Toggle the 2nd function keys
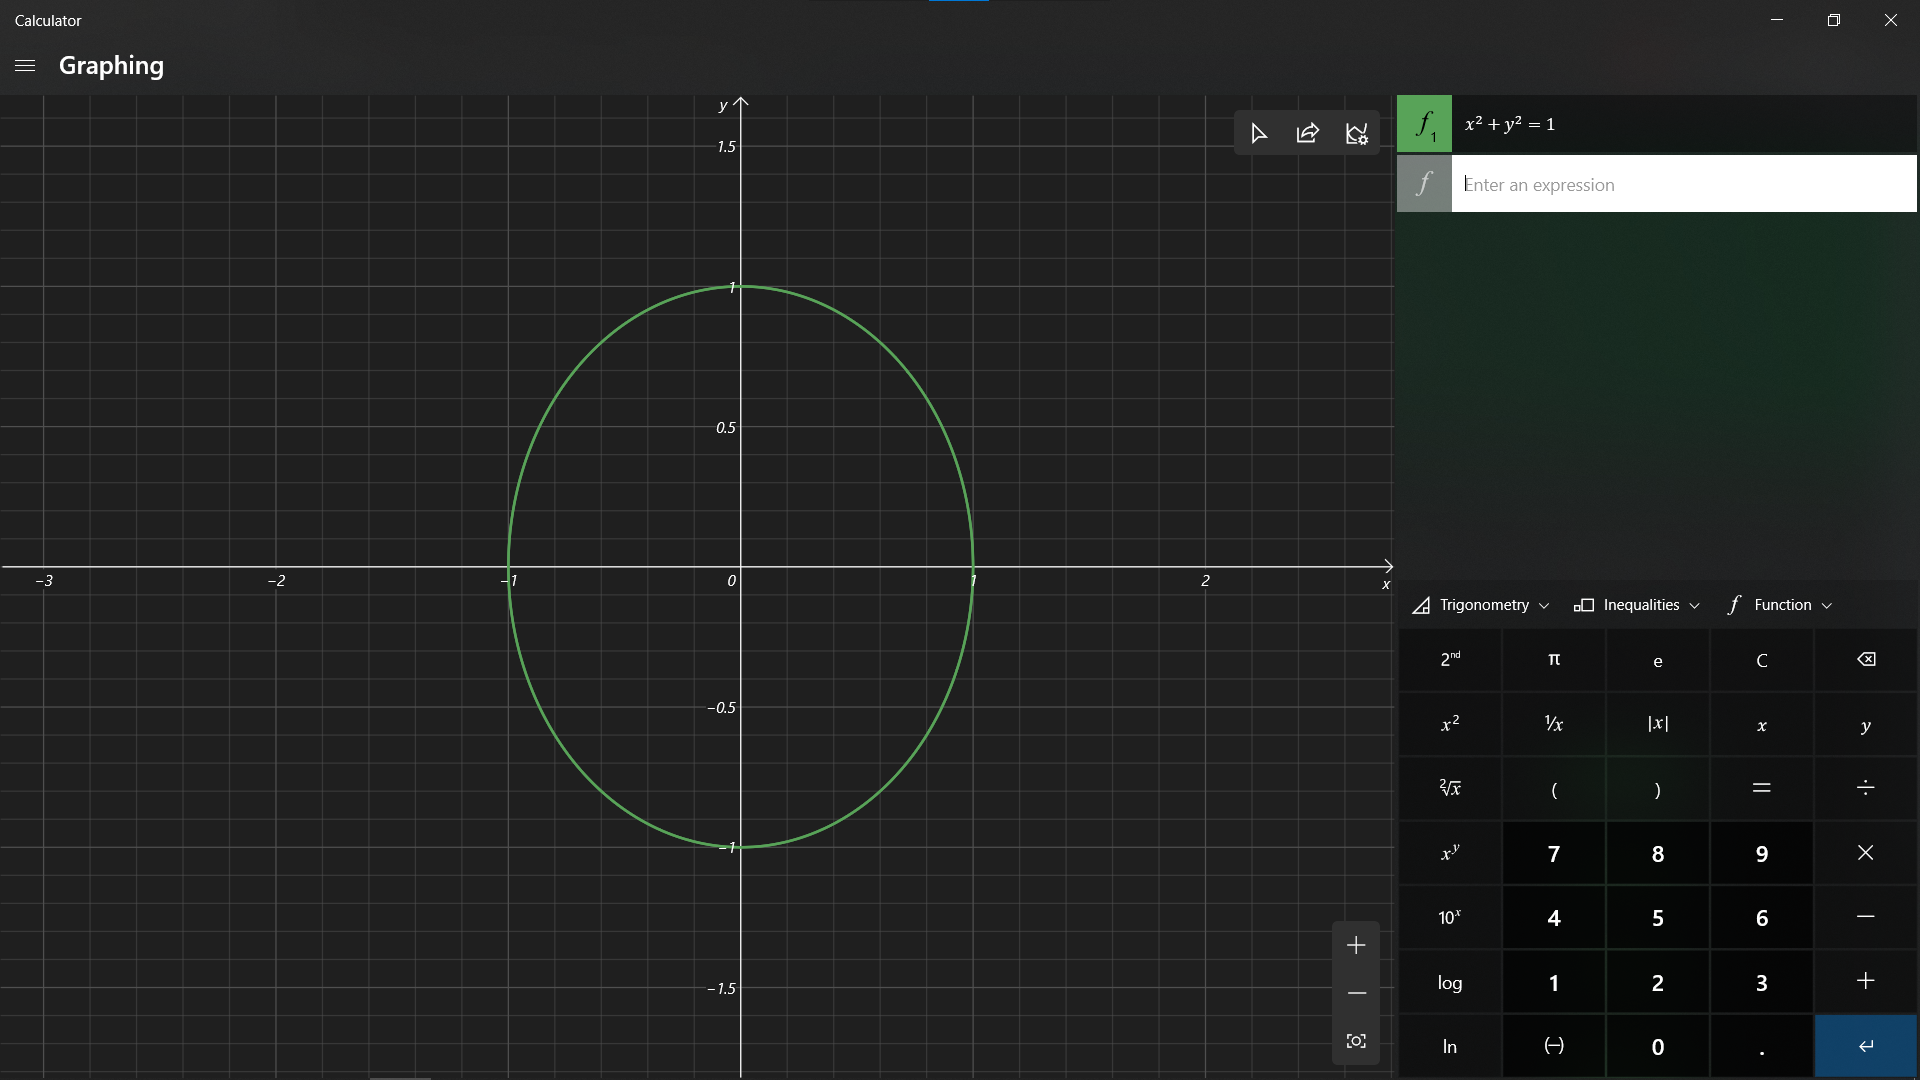The height and width of the screenshot is (1080, 1920). coord(1450,660)
